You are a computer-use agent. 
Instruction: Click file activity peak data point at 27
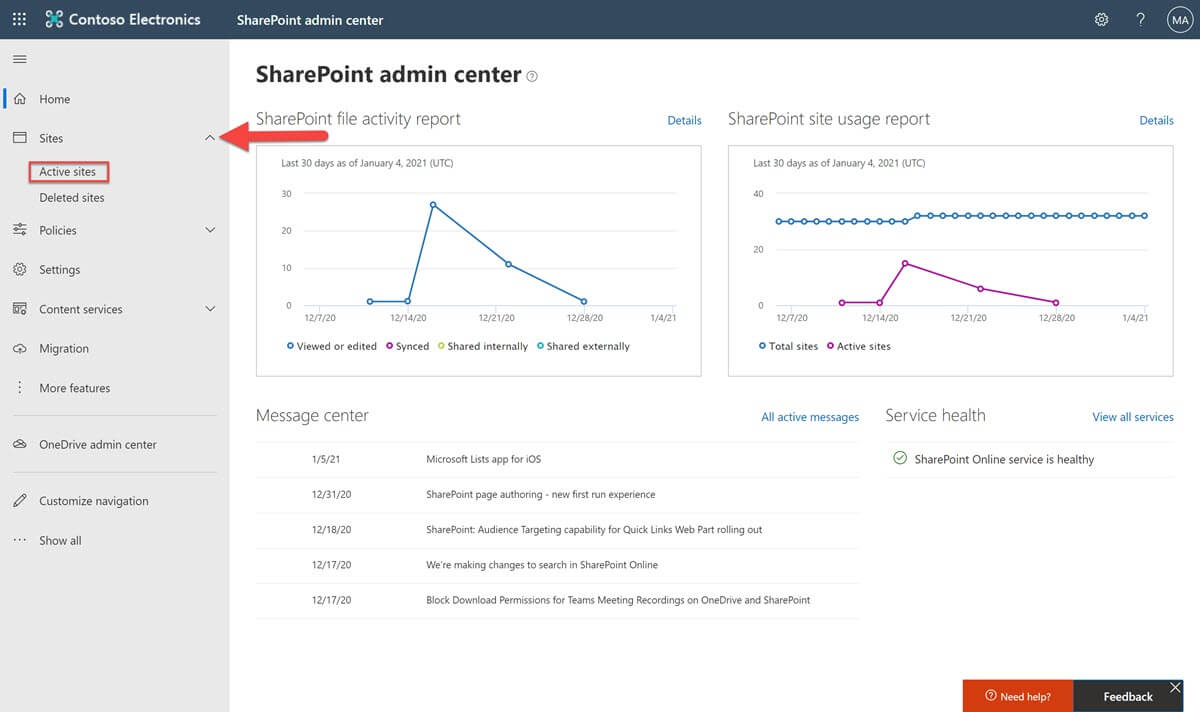(433, 204)
